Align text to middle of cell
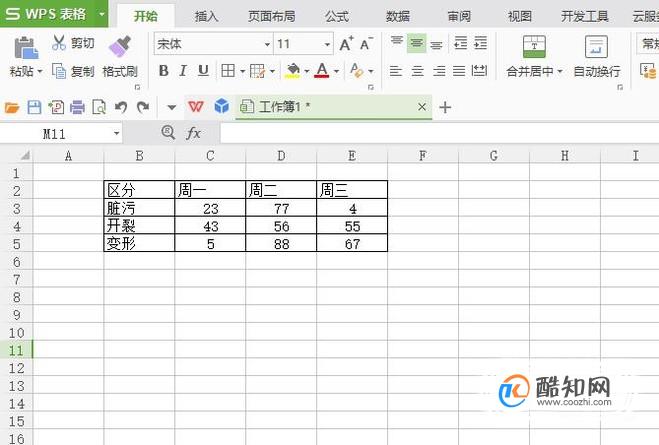The height and width of the screenshot is (445, 659). click(416, 43)
